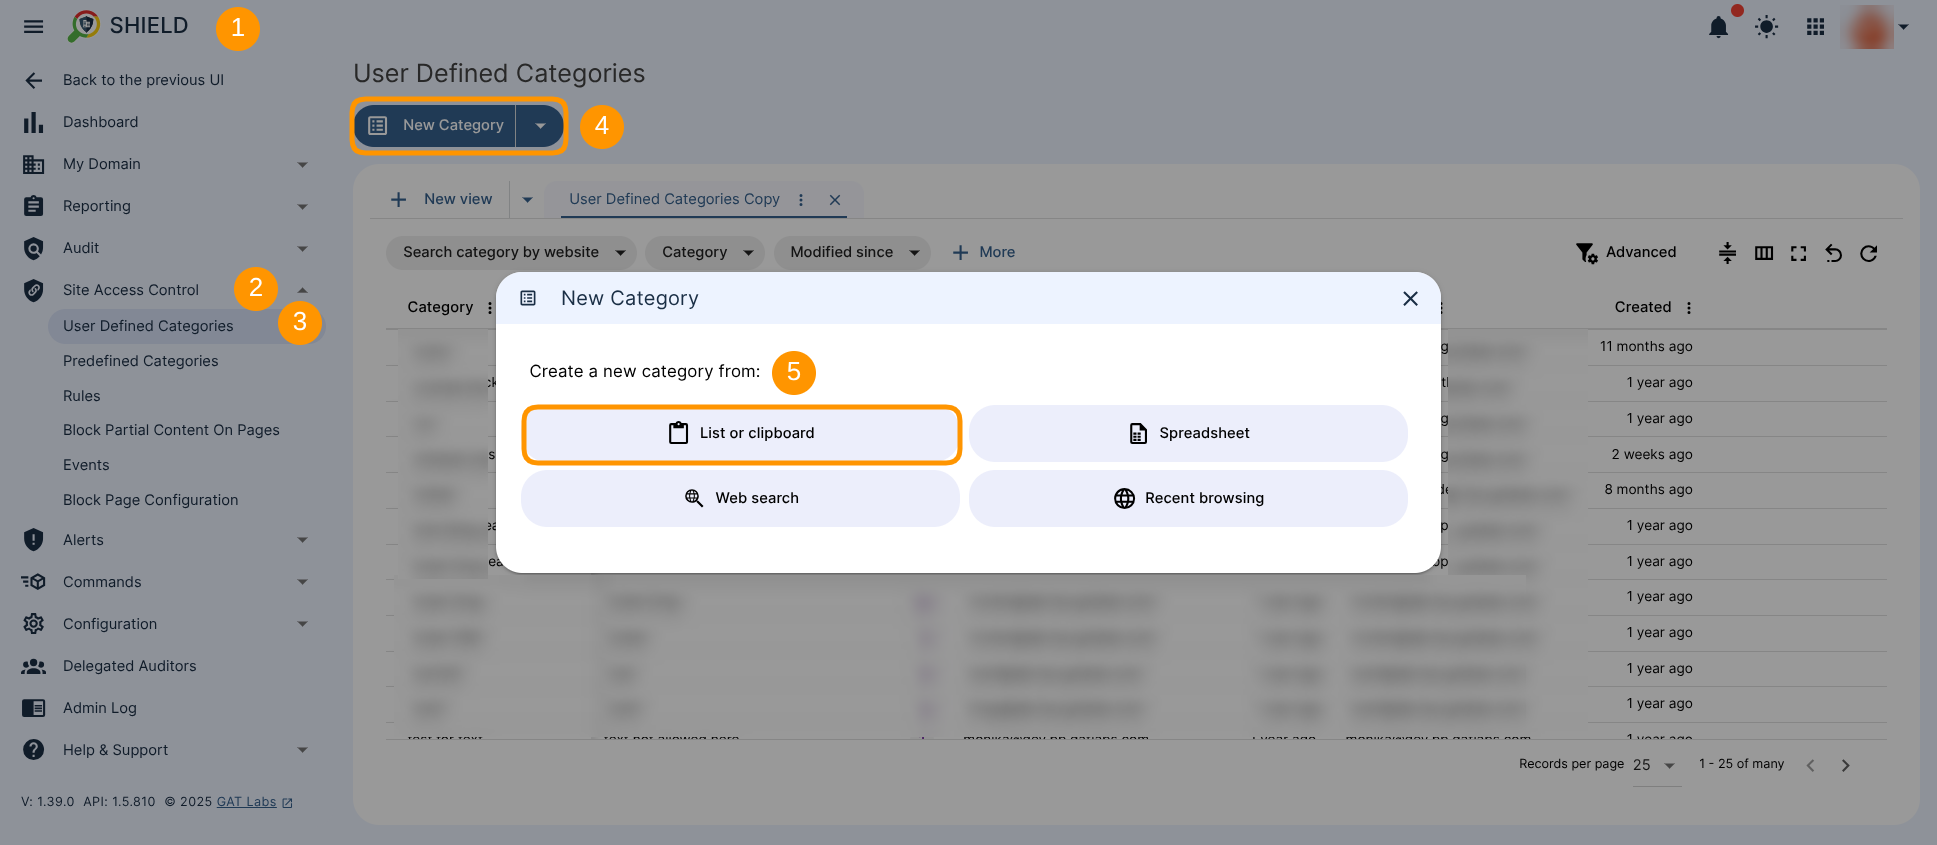Expand the Reporting menu
Image resolution: width=1937 pixels, height=845 pixels.
click(302, 207)
